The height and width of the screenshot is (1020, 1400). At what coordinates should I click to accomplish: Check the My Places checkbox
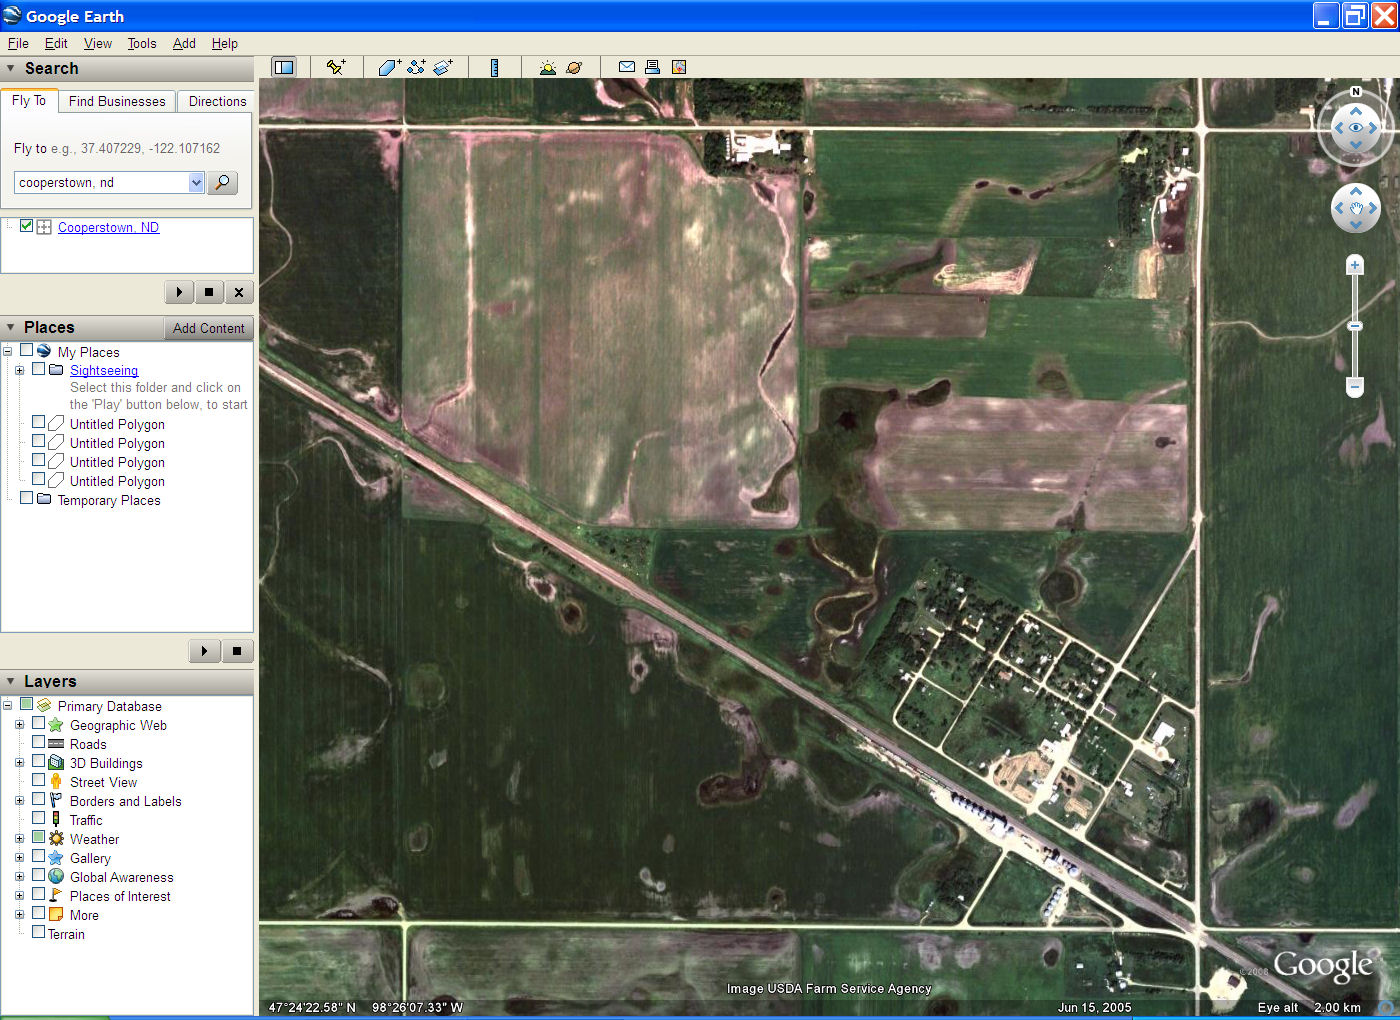[x=26, y=350]
